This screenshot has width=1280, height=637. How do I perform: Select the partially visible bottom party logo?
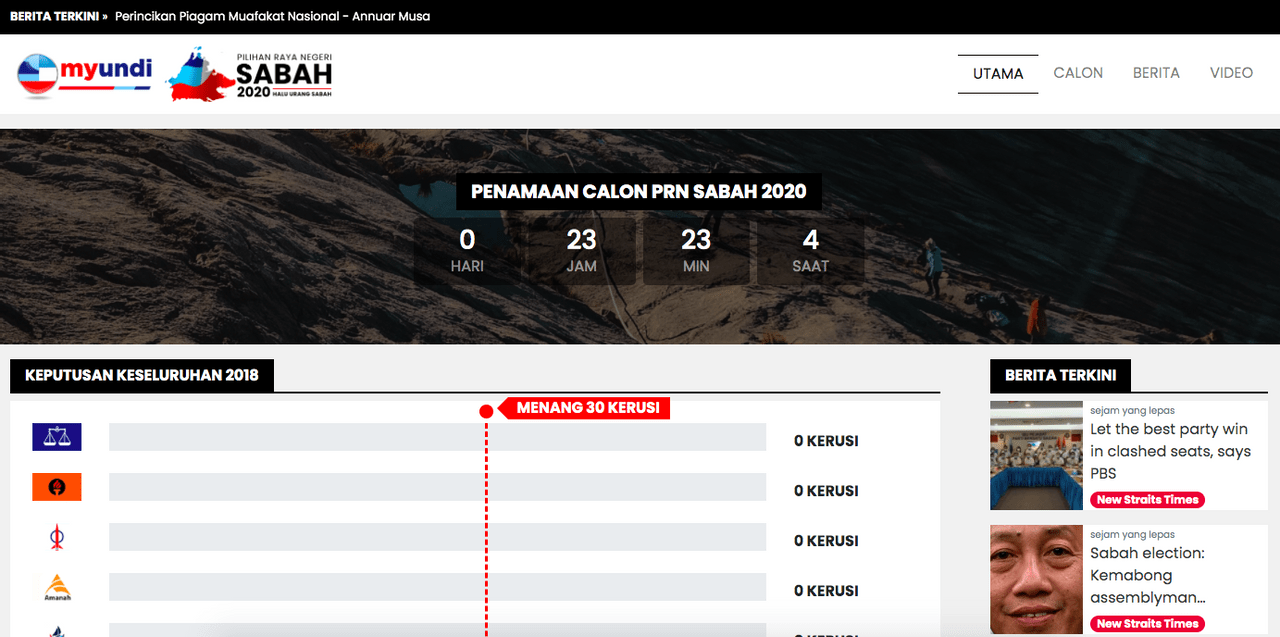click(x=57, y=631)
